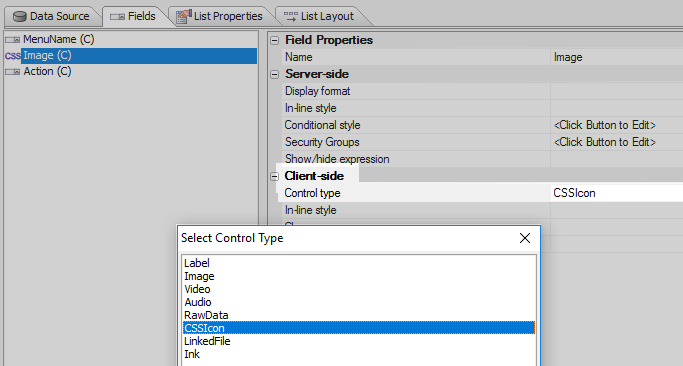The image size is (683, 366).
Task: Click the Display format value cell
Action: (x=616, y=91)
